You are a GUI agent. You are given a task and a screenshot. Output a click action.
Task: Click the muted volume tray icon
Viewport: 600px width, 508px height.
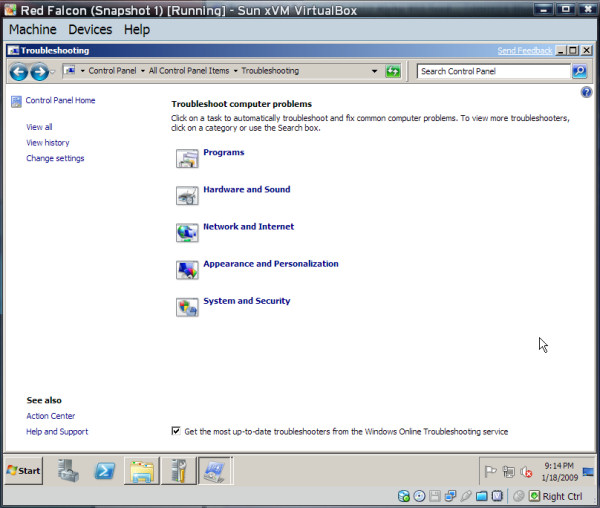[526, 472]
